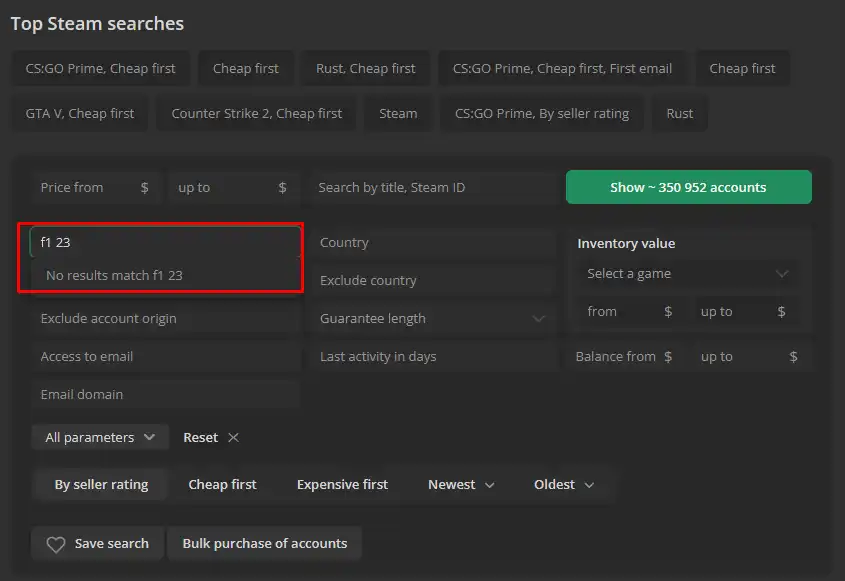
Task: Focus the Balance from input field
Action: click(x=624, y=357)
